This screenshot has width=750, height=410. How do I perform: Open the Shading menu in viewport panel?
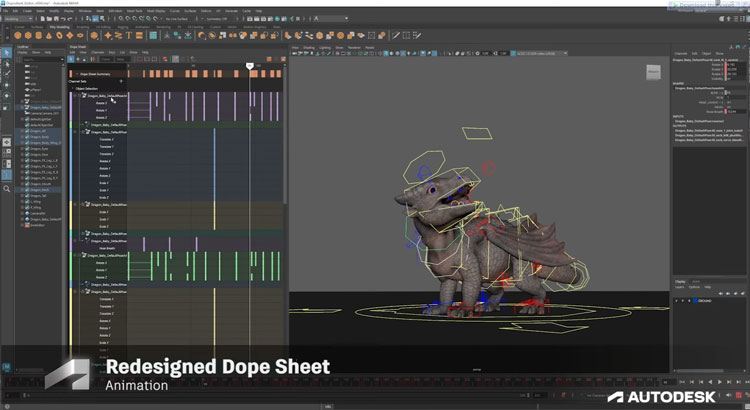(307, 46)
